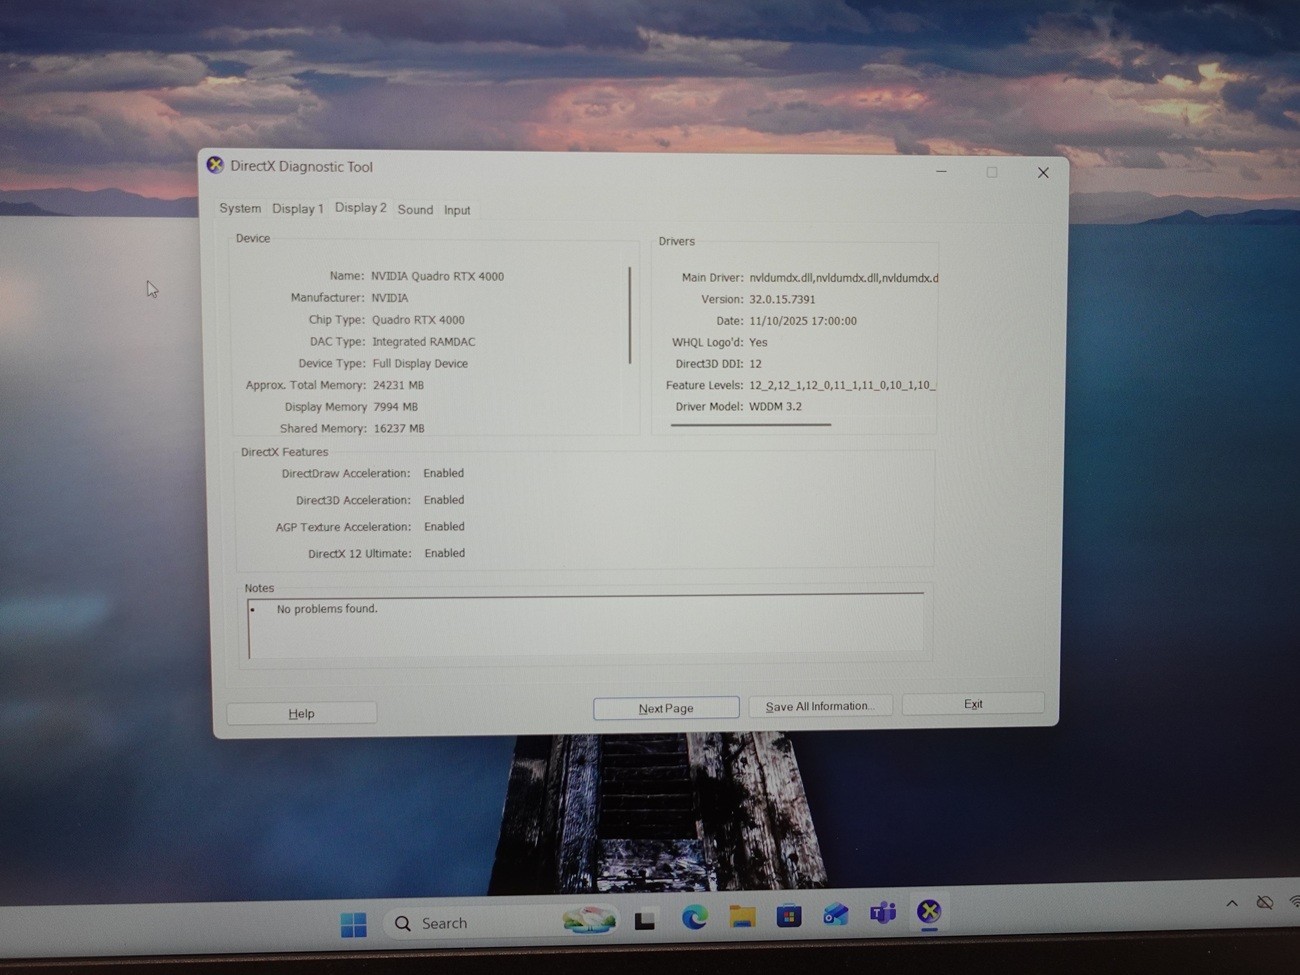Click the DirectX Diagnostic Tool taskbar icon
Image resolution: width=1300 pixels, height=975 pixels.
[929, 912]
